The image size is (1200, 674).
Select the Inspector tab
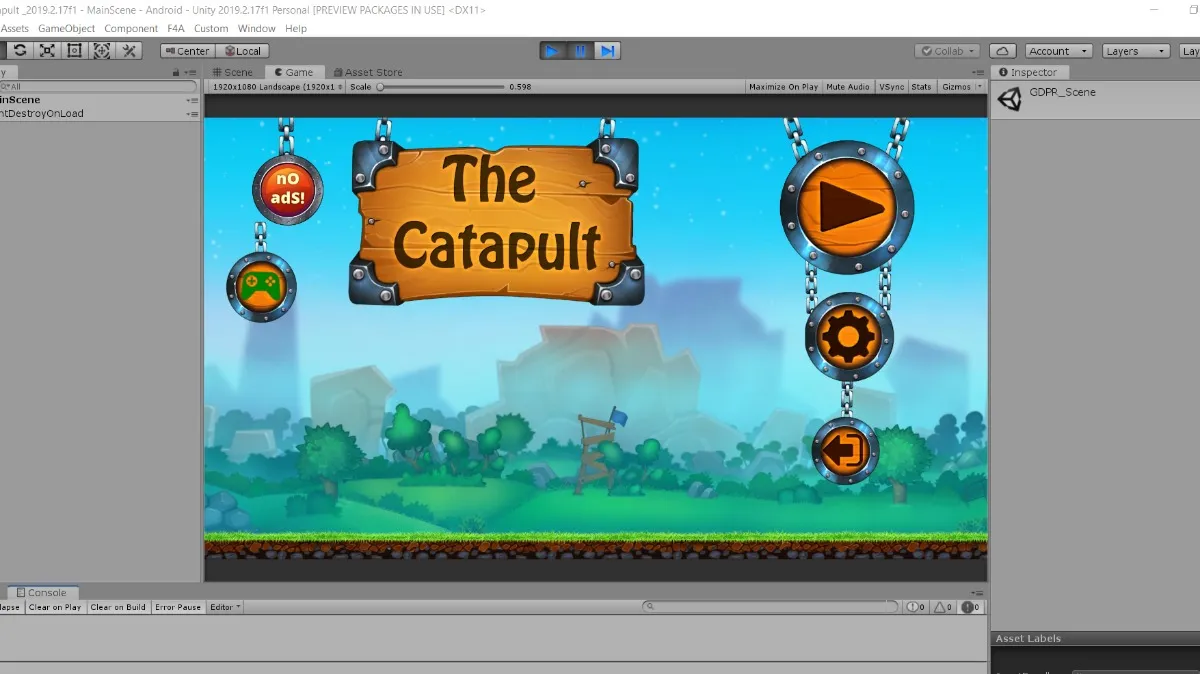1029,72
